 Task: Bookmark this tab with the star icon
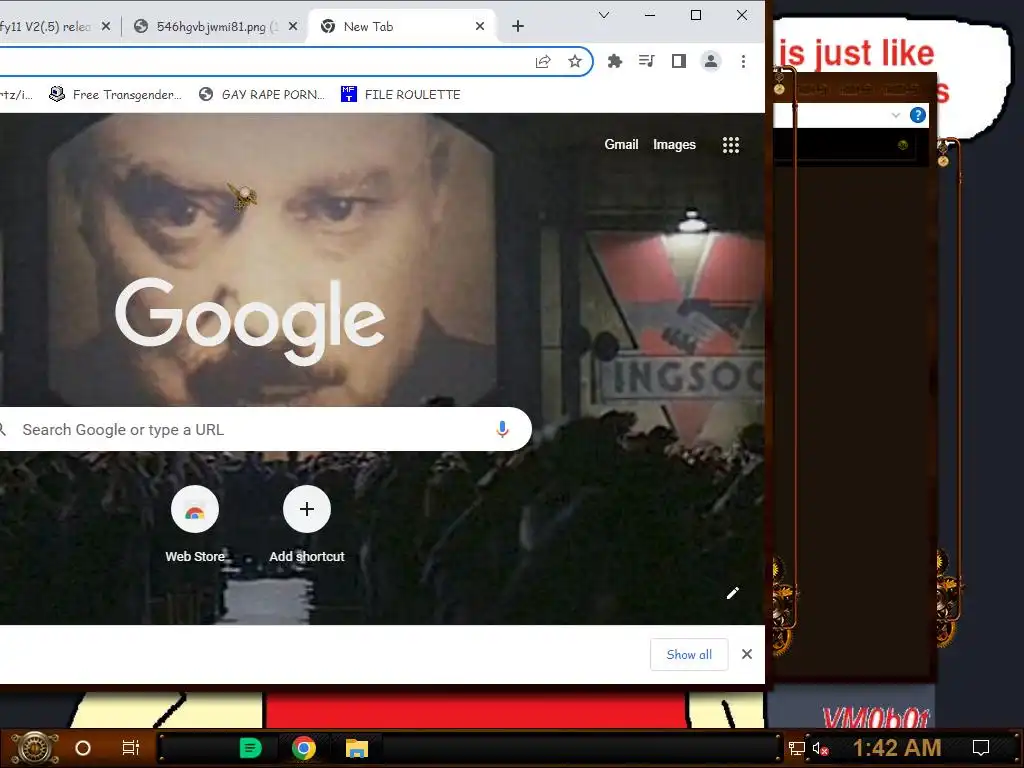point(575,61)
